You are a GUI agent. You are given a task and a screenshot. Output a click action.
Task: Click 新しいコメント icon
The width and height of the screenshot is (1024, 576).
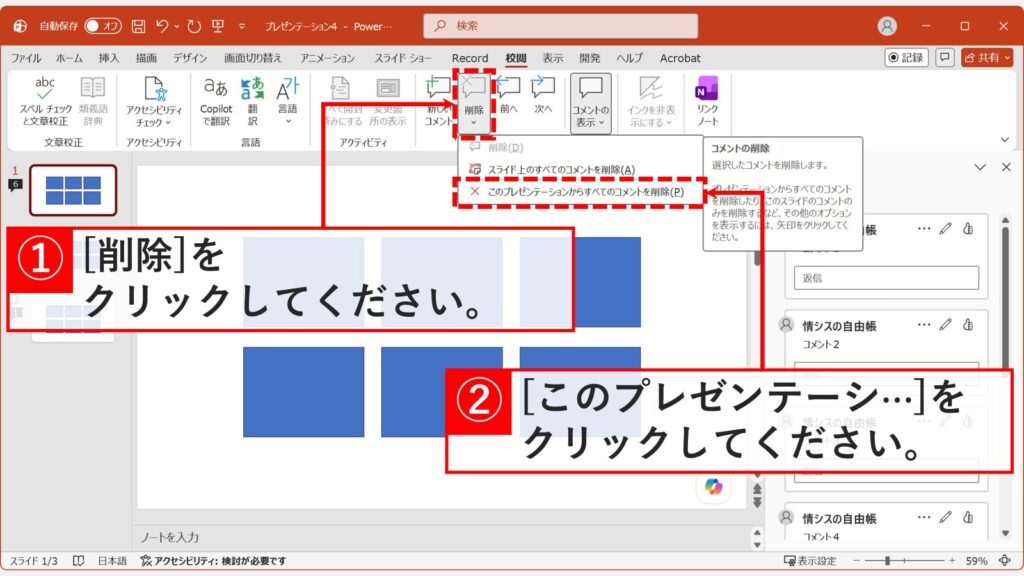click(x=438, y=101)
